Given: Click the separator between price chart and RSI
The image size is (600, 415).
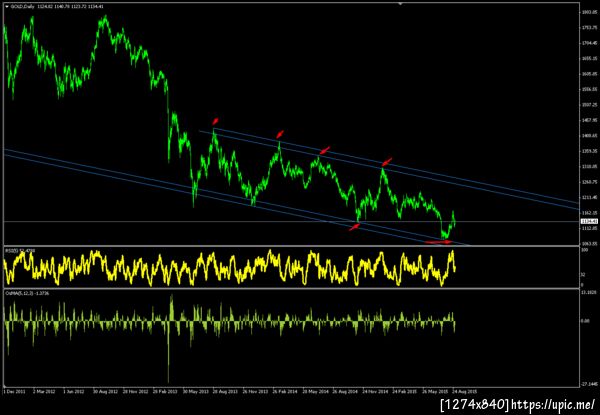Looking at the screenshot, I should pos(292,246).
